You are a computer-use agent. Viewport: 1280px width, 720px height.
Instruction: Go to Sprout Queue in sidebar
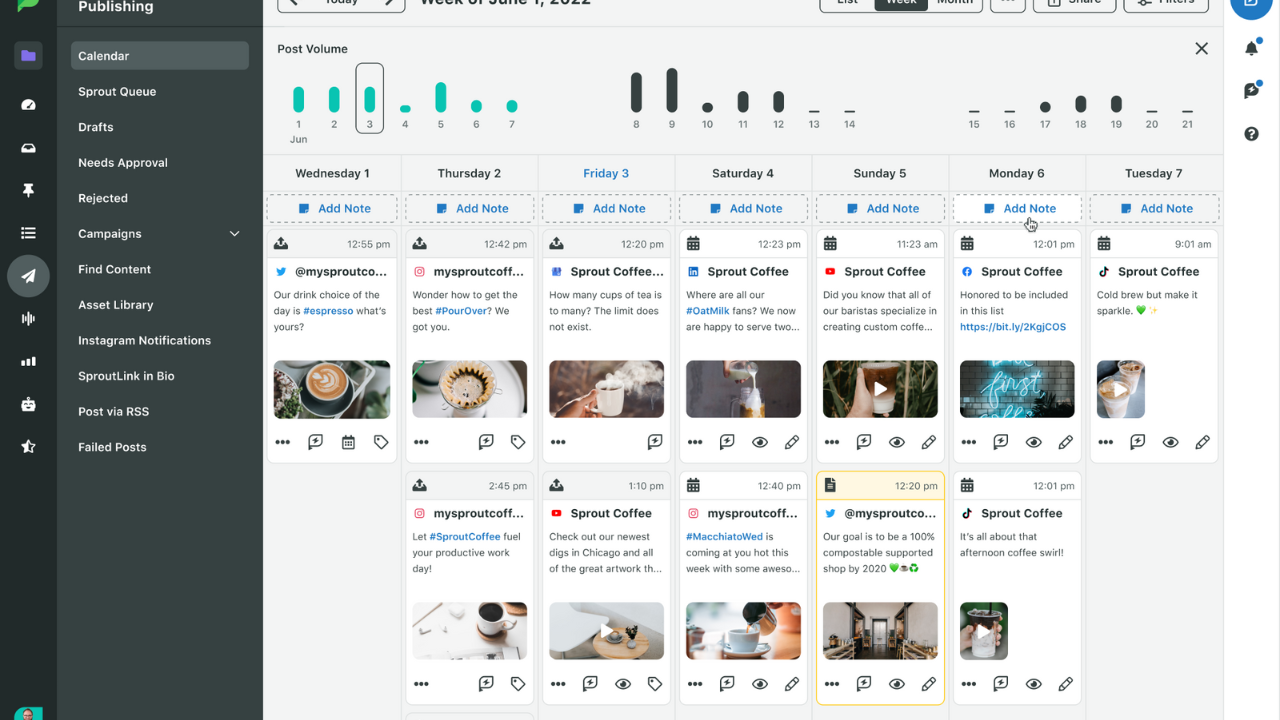coord(117,92)
